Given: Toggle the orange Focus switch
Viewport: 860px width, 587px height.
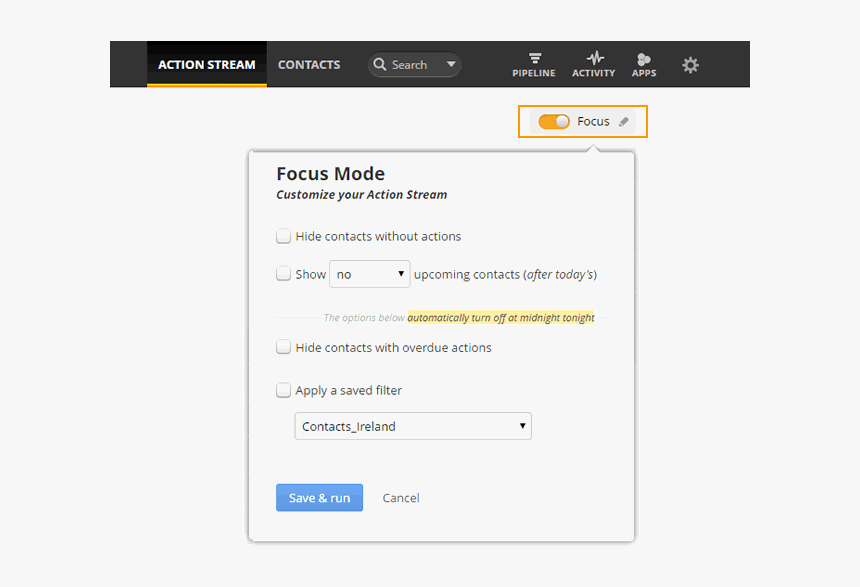Looking at the screenshot, I should coord(554,121).
